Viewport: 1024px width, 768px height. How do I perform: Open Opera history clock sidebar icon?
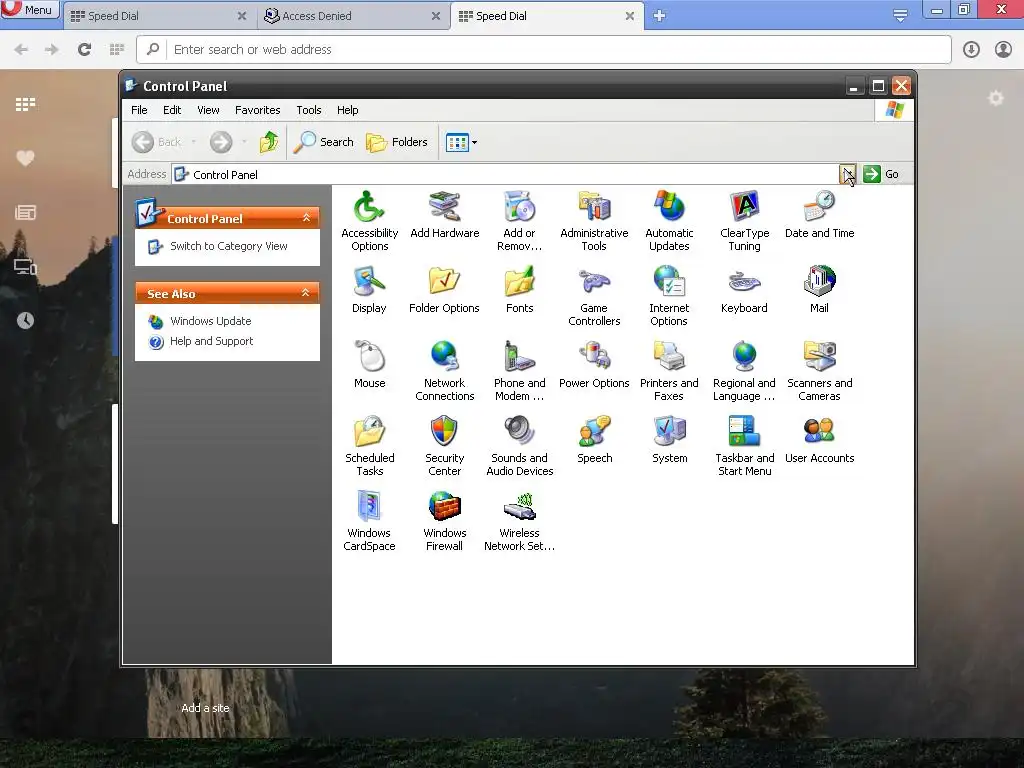pos(25,320)
